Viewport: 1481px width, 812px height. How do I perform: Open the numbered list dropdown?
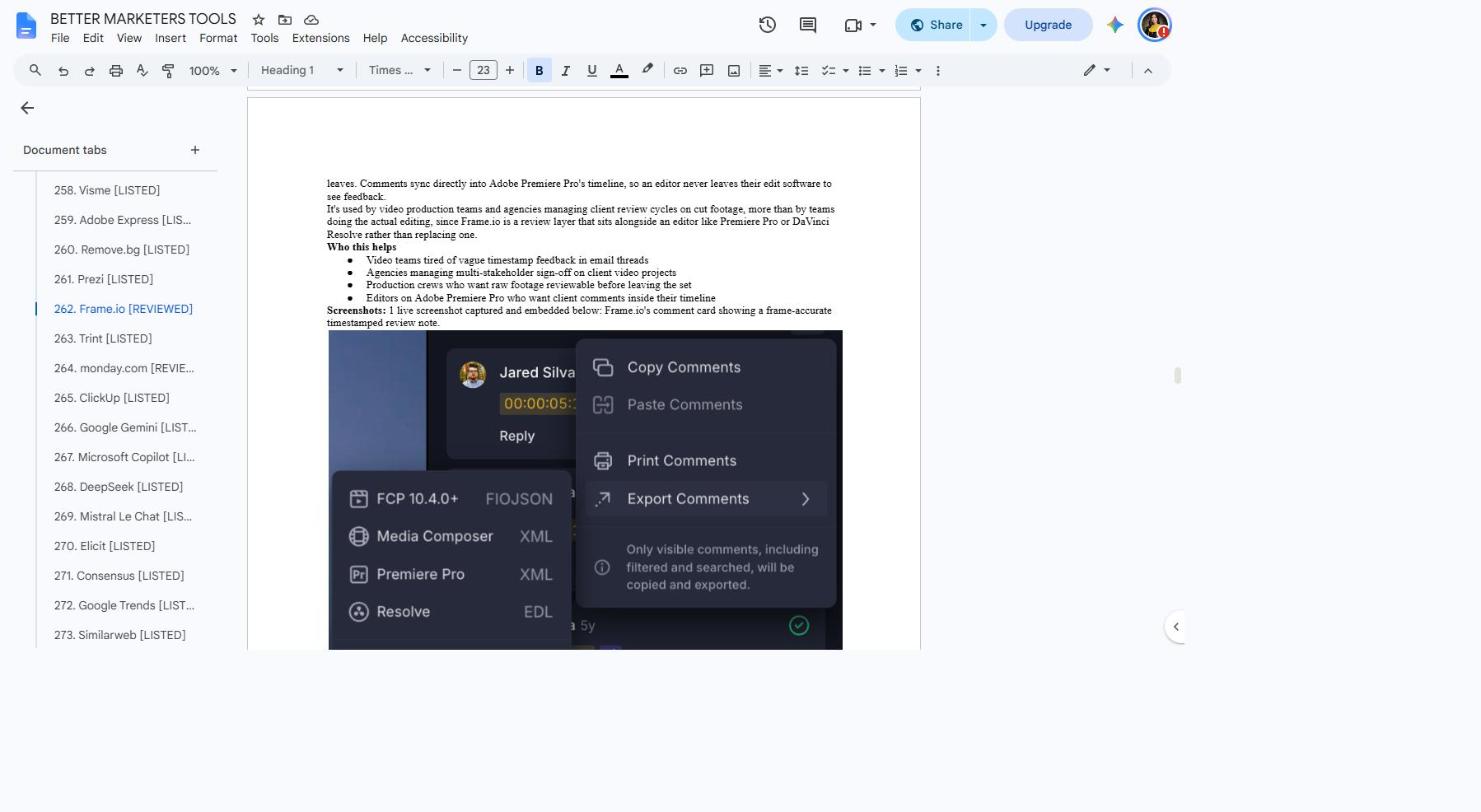(908, 70)
